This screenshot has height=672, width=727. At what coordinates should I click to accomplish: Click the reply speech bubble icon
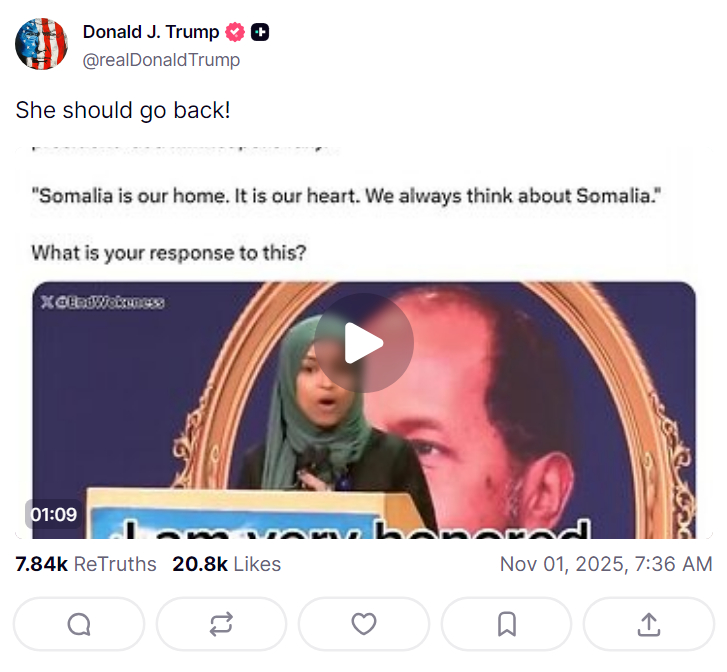79,624
